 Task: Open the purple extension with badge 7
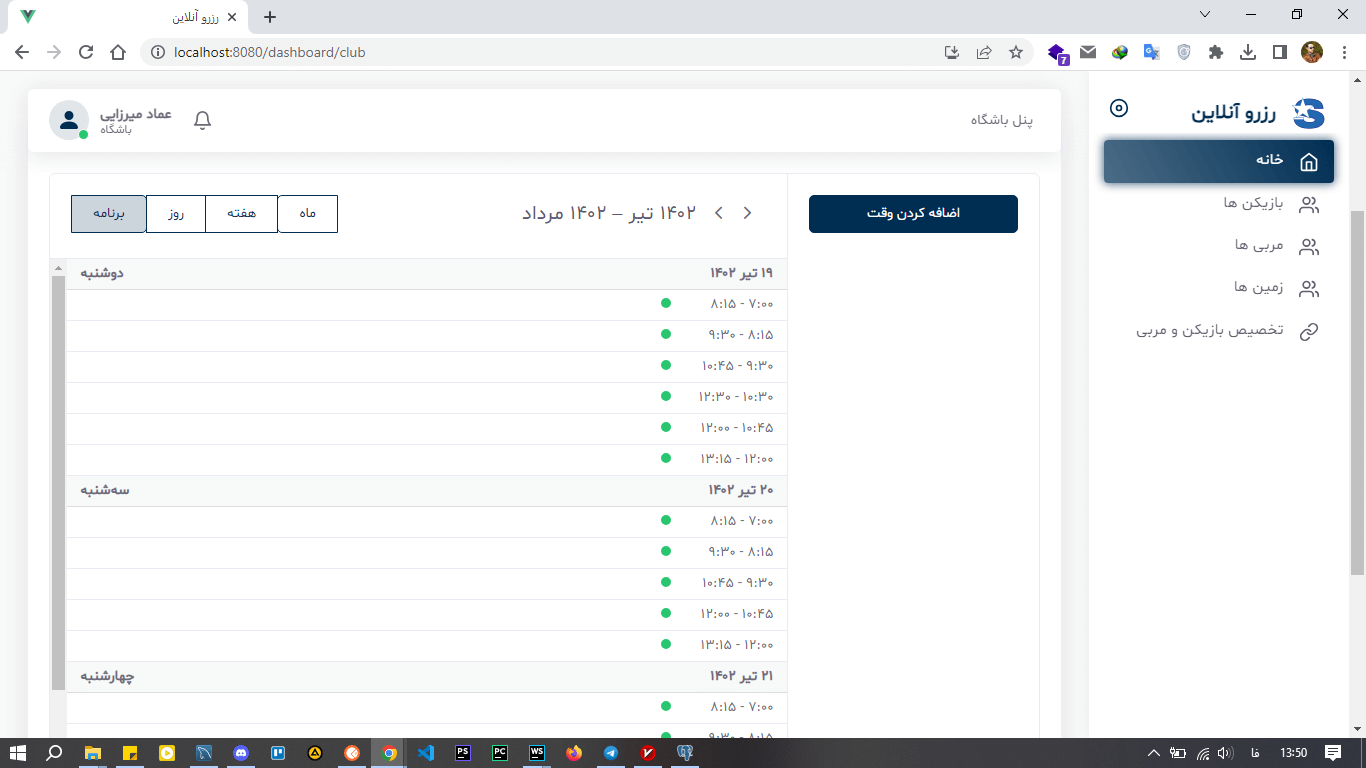click(x=1057, y=53)
